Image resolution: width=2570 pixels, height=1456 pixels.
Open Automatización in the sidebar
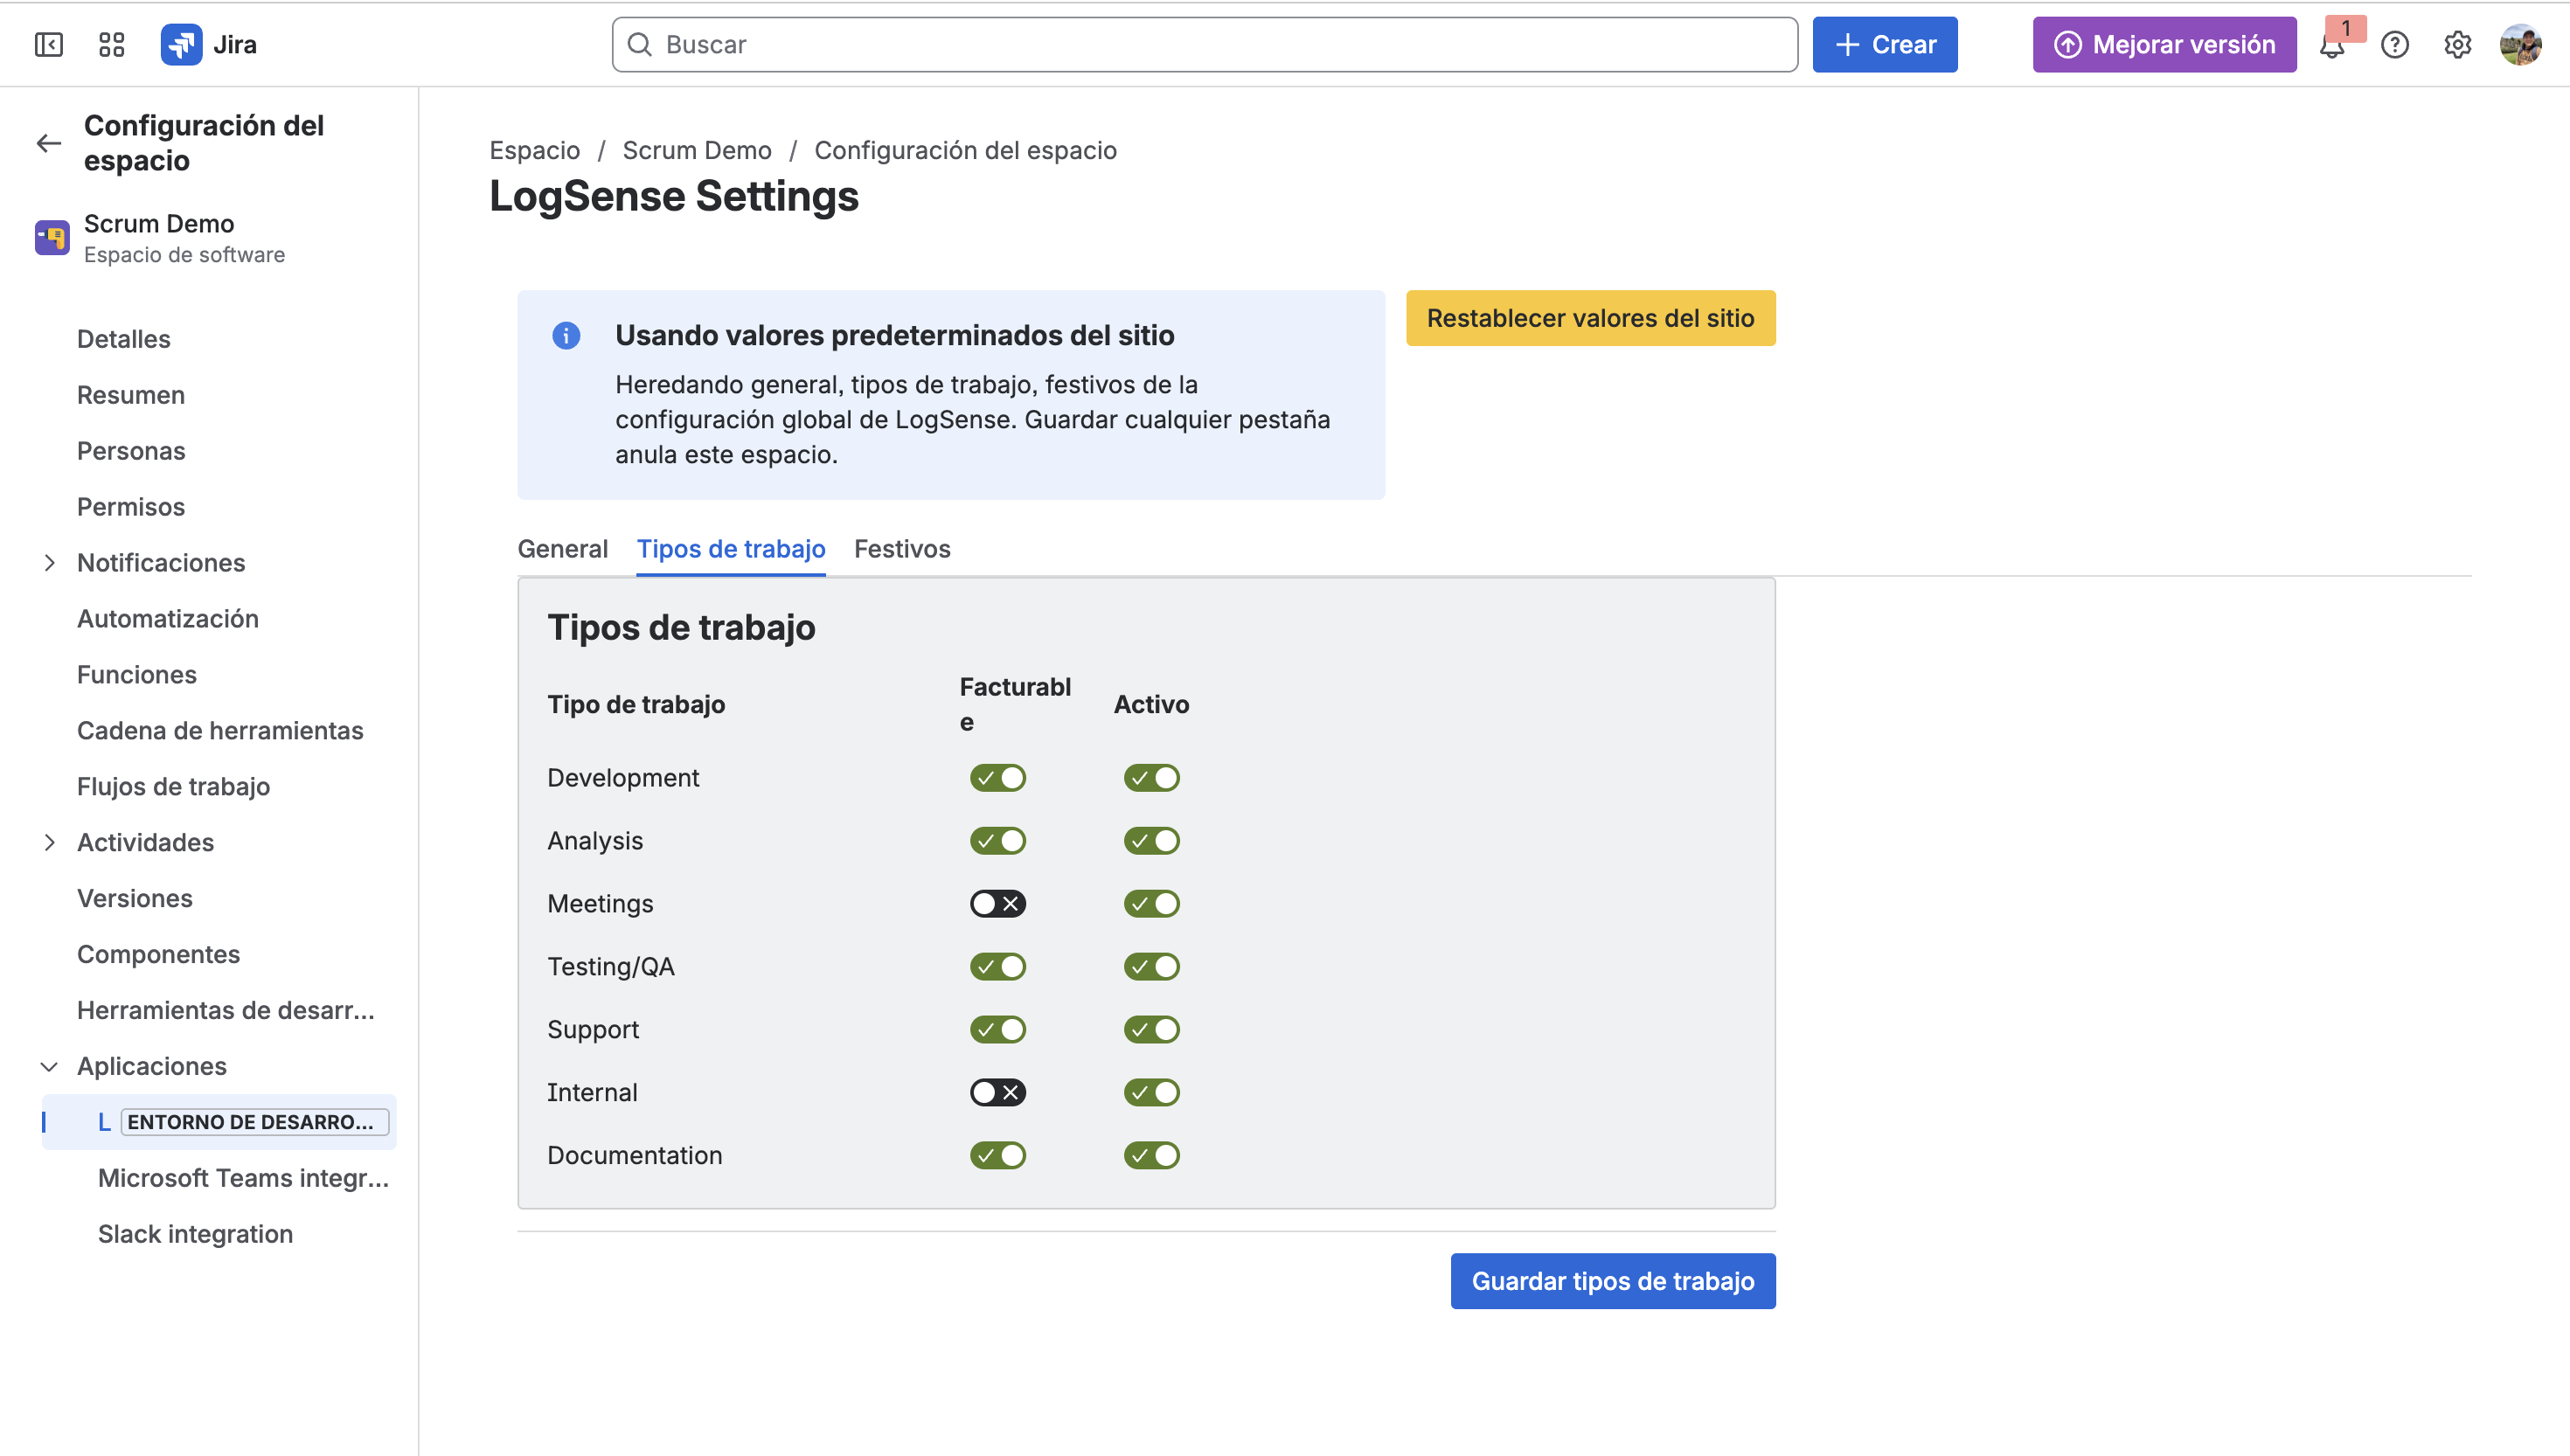(168, 619)
